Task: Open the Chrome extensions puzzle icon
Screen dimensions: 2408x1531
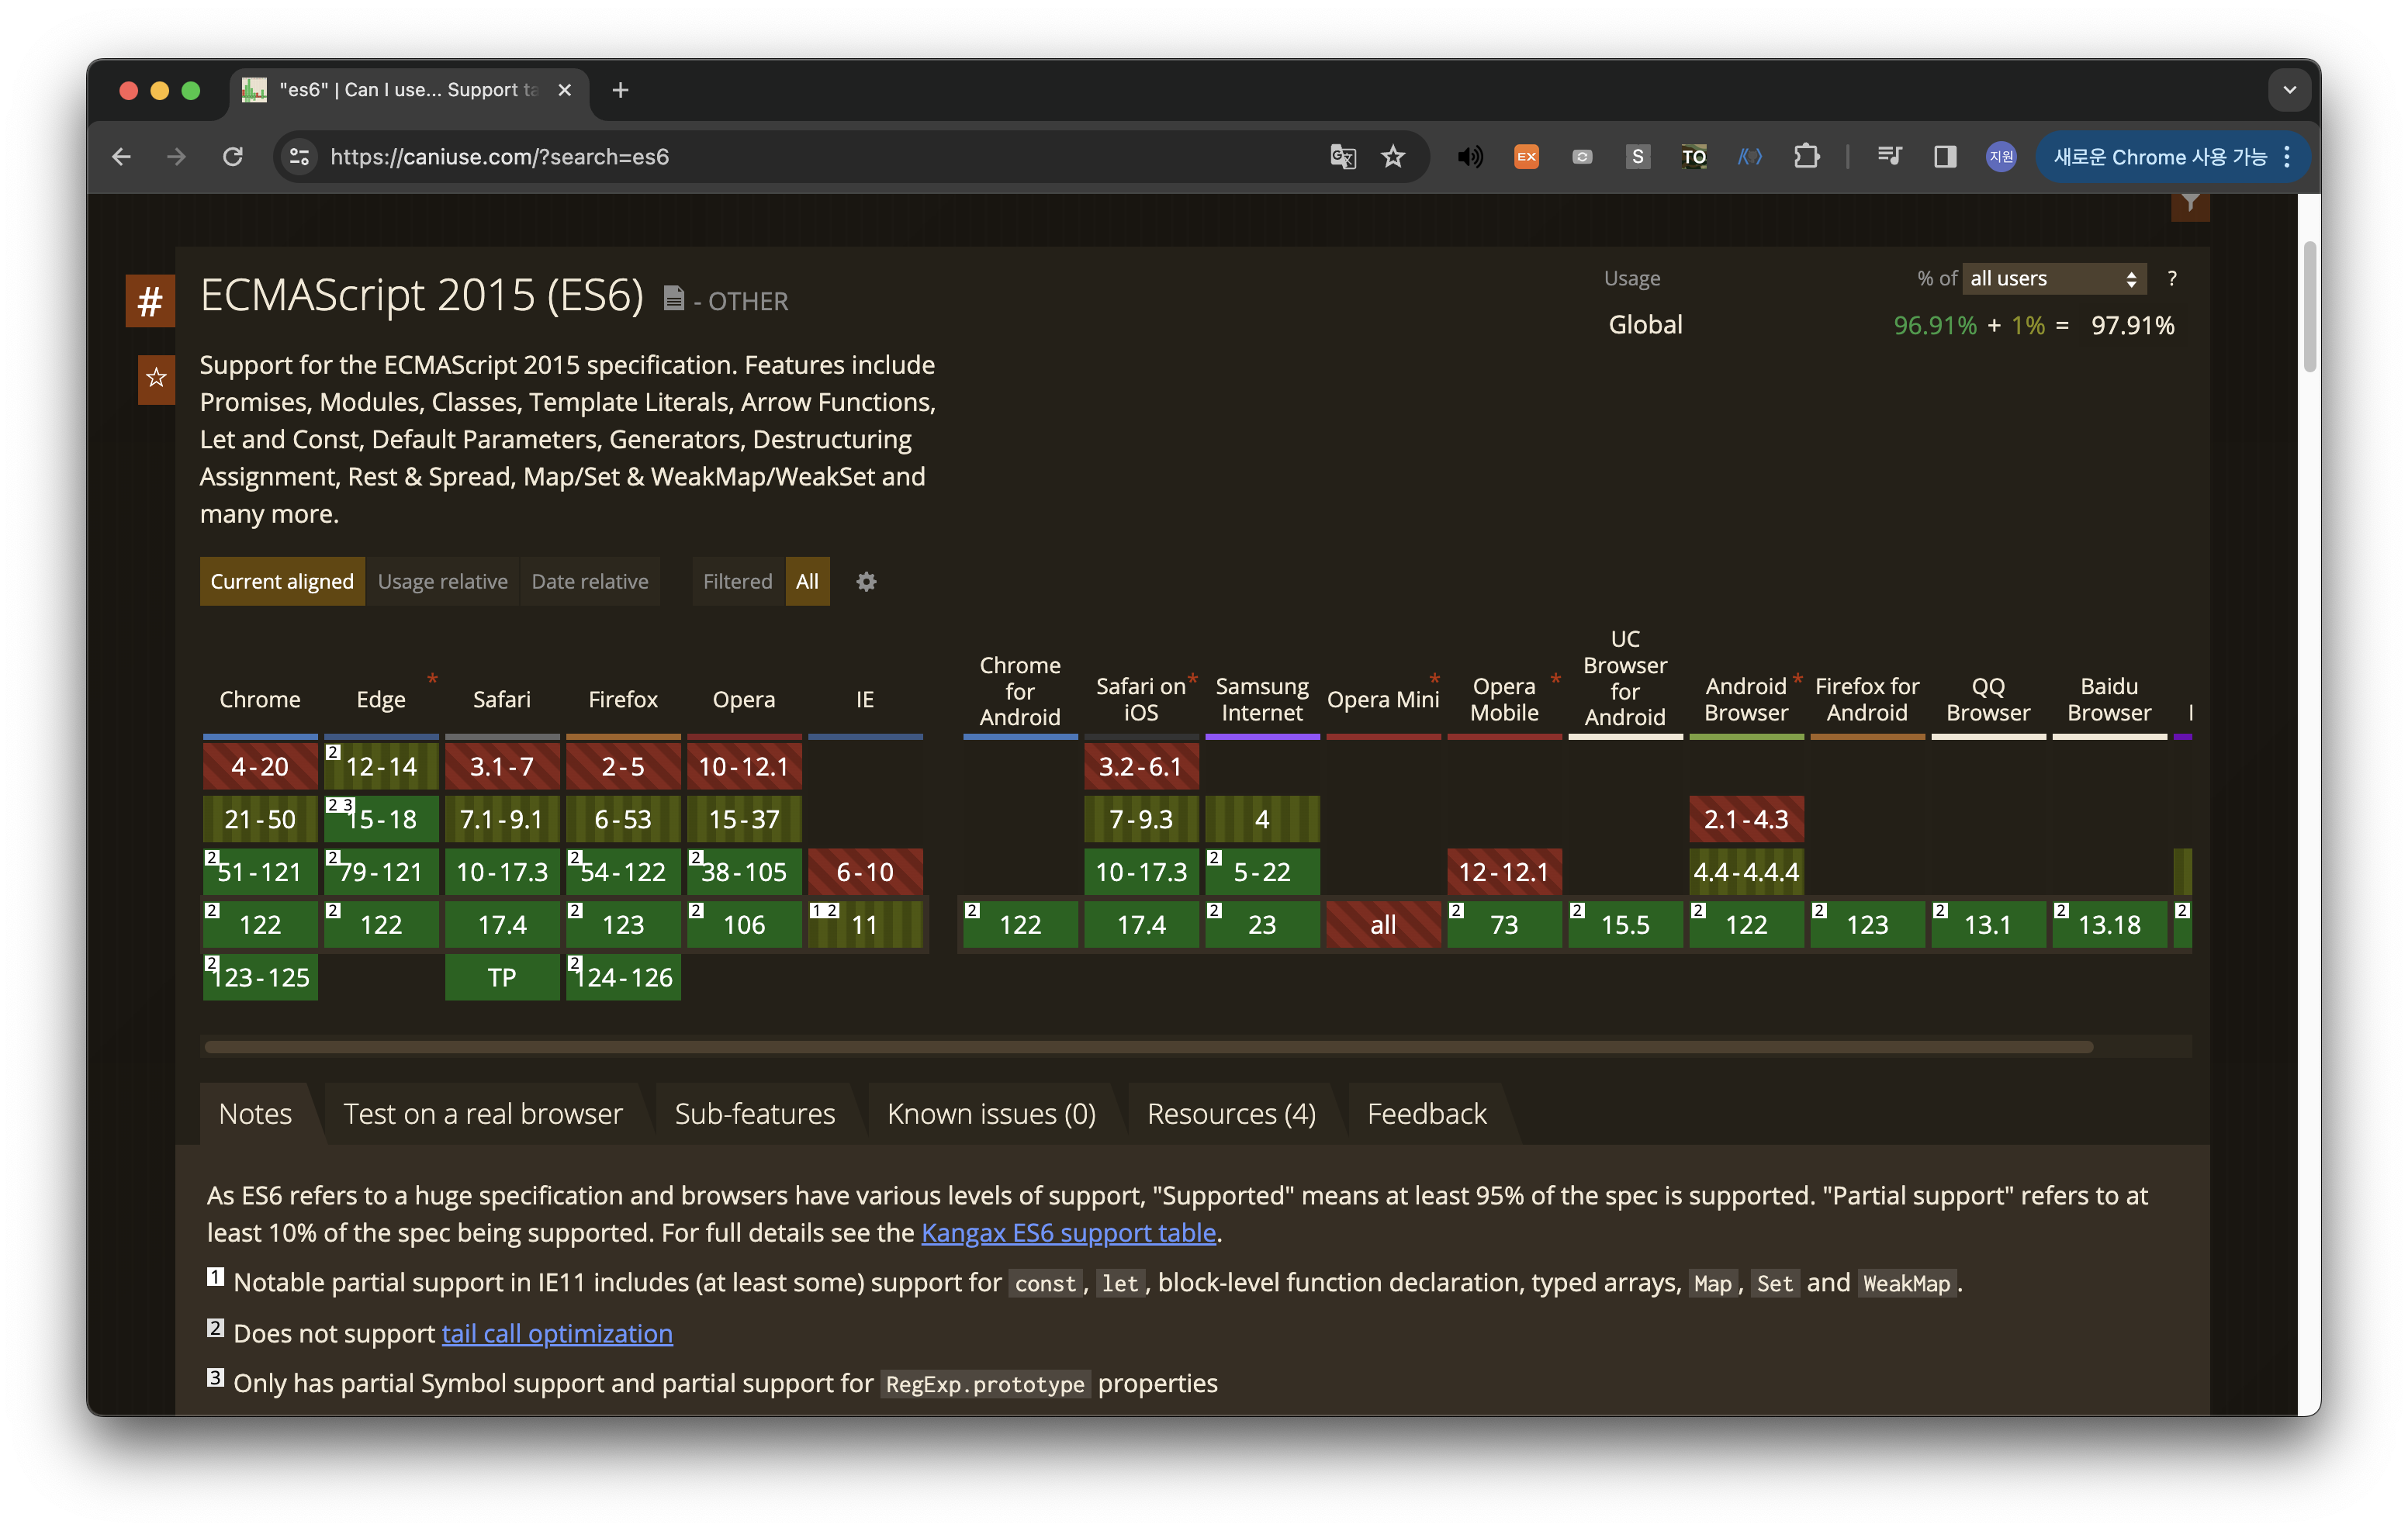Action: click(1806, 157)
